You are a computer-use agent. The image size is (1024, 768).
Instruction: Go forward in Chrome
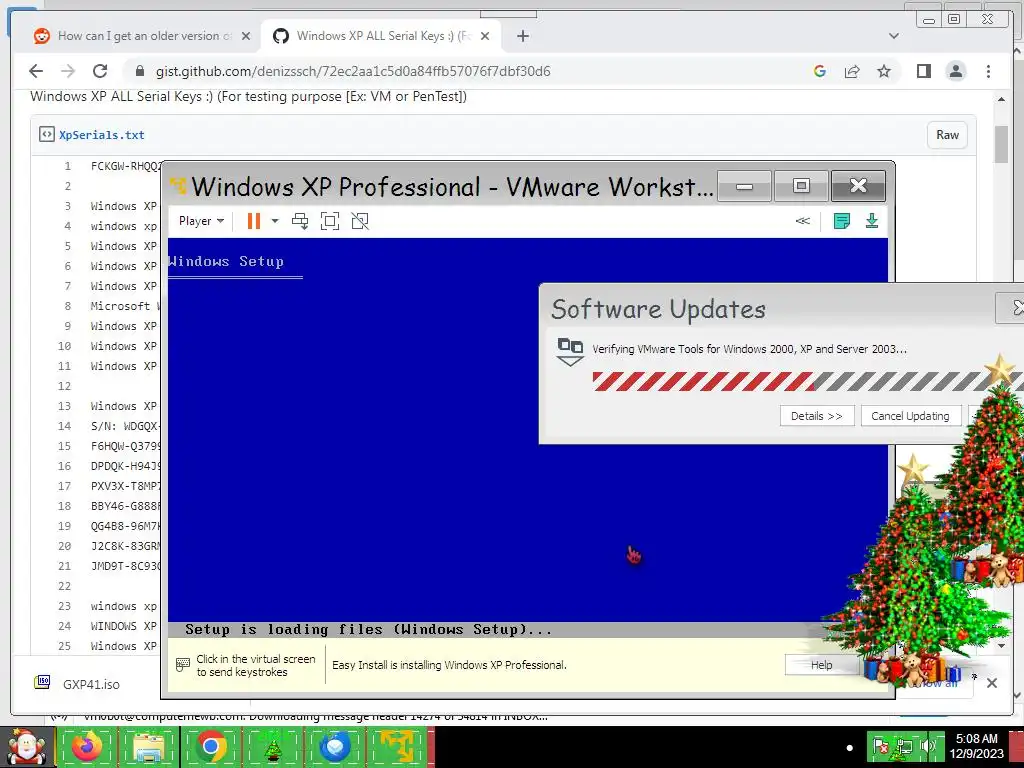pos(68,71)
